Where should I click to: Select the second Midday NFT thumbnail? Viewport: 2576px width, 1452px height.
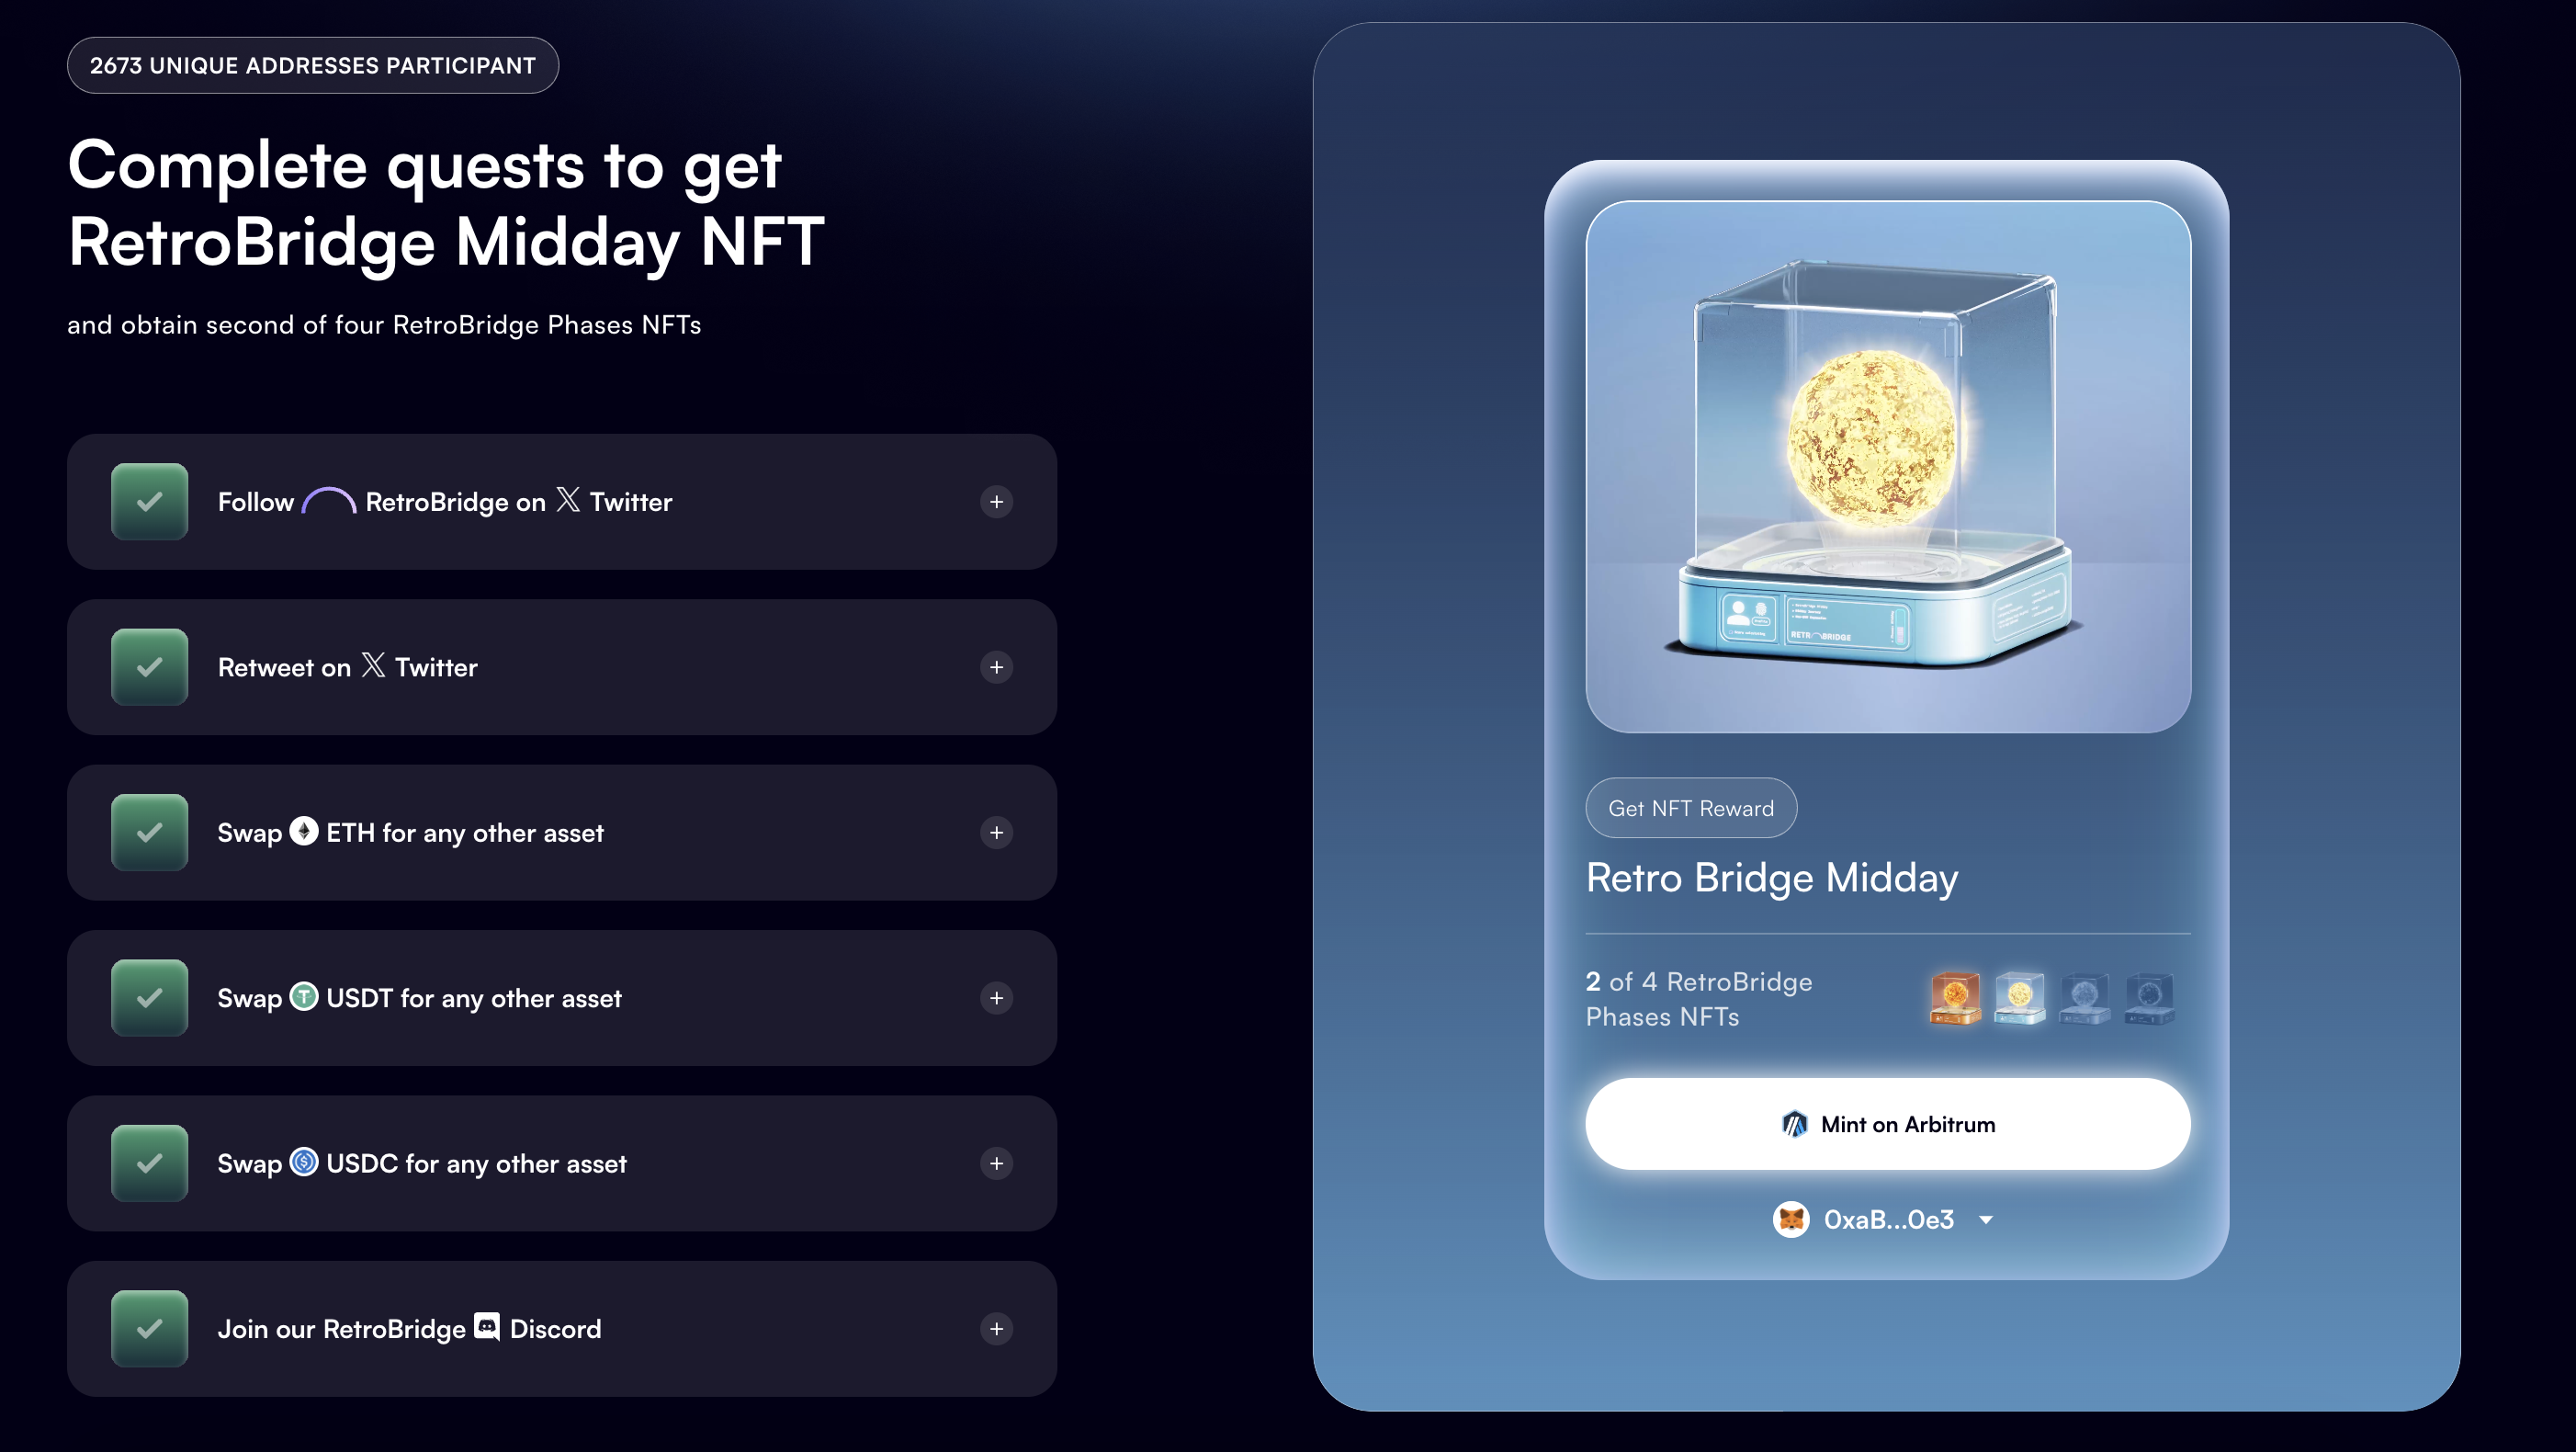(x=2019, y=998)
